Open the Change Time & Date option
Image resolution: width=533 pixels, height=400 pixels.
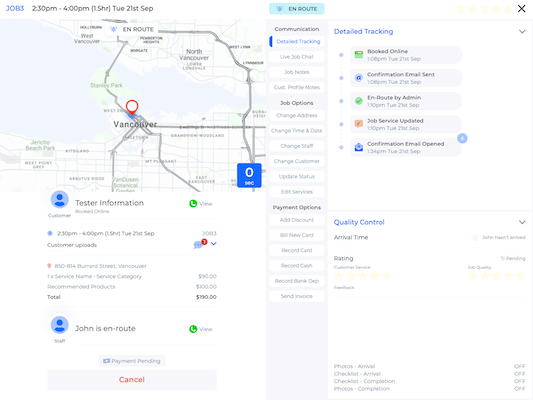[297, 131]
